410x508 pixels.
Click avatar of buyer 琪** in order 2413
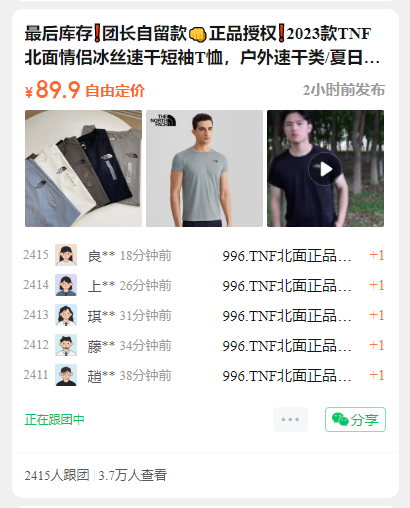[66, 315]
